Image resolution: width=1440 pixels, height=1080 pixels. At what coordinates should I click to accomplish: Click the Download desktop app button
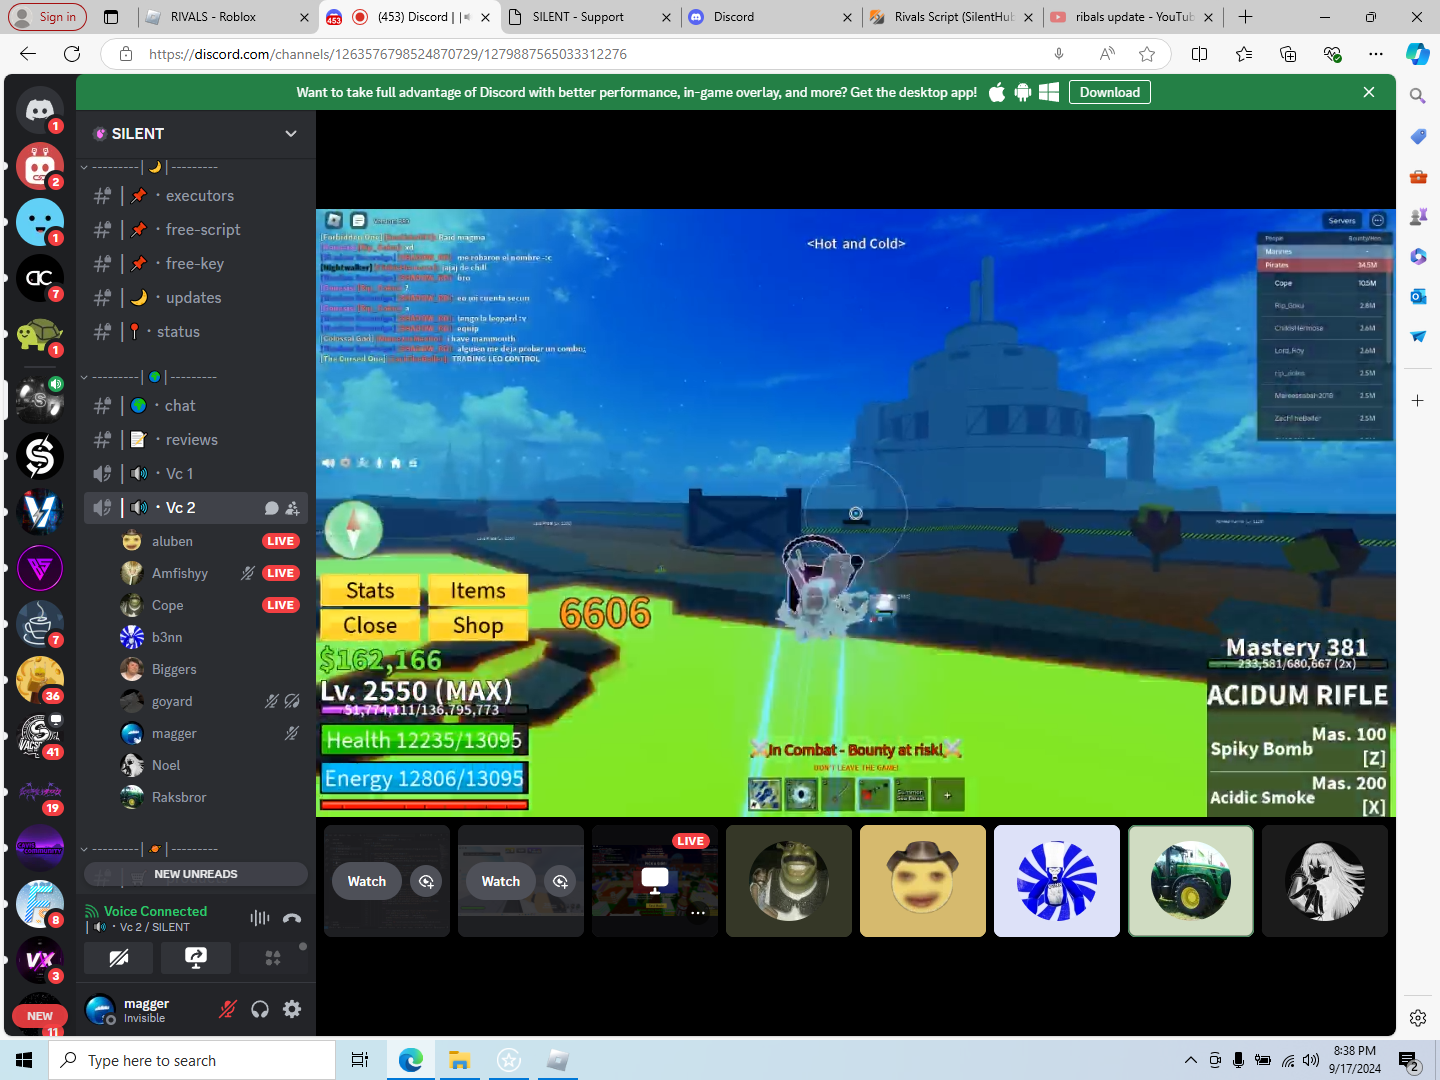click(x=1110, y=92)
